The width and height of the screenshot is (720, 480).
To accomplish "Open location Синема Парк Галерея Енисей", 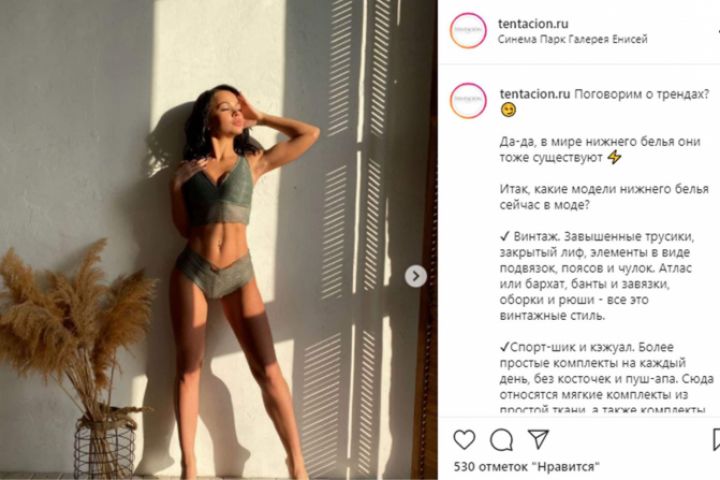I will coord(573,40).
